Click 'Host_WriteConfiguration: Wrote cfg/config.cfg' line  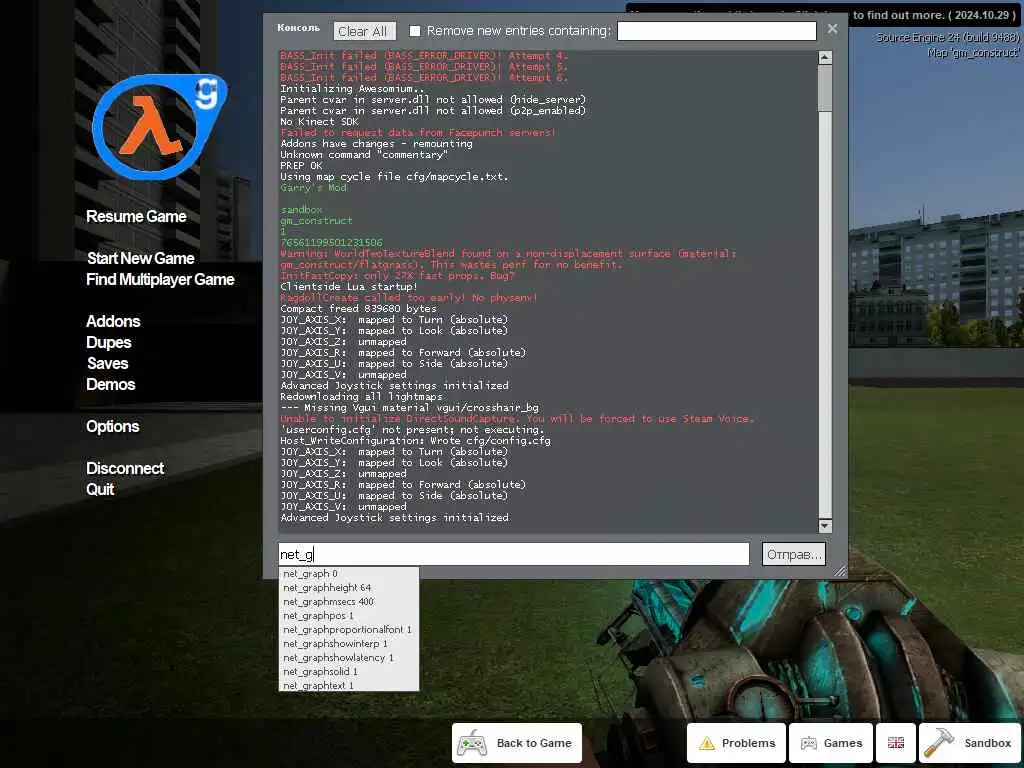[x=415, y=441]
